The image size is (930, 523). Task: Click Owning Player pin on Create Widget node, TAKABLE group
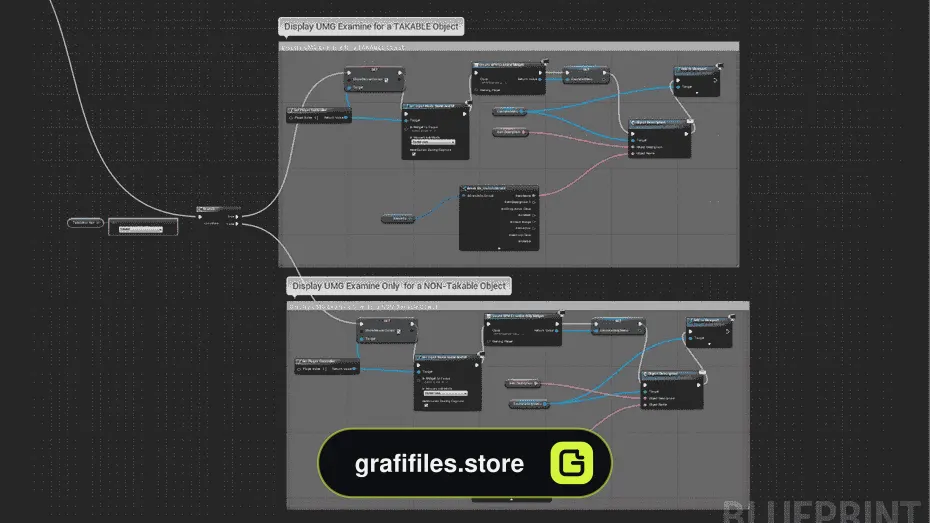pos(477,90)
